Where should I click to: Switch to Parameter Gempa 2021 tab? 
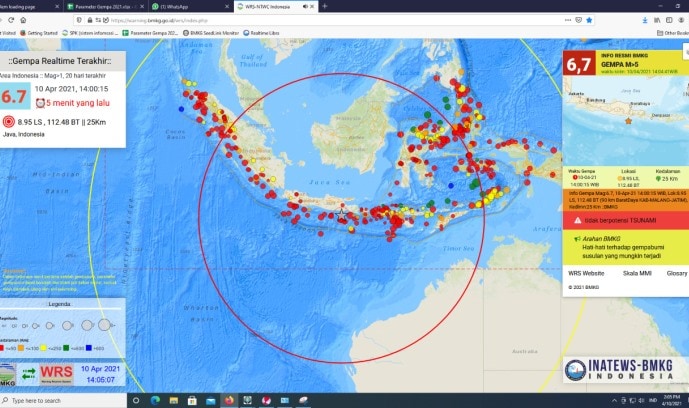pyautogui.click(x=105, y=6)
